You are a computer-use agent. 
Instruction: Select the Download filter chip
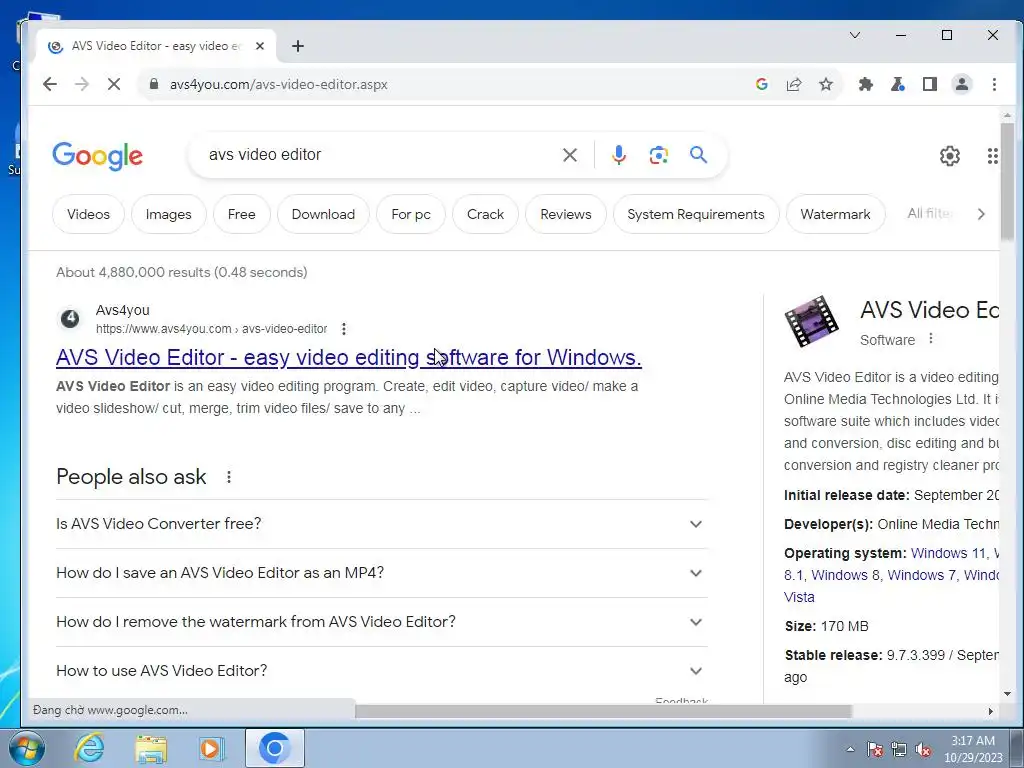point(323,214)
